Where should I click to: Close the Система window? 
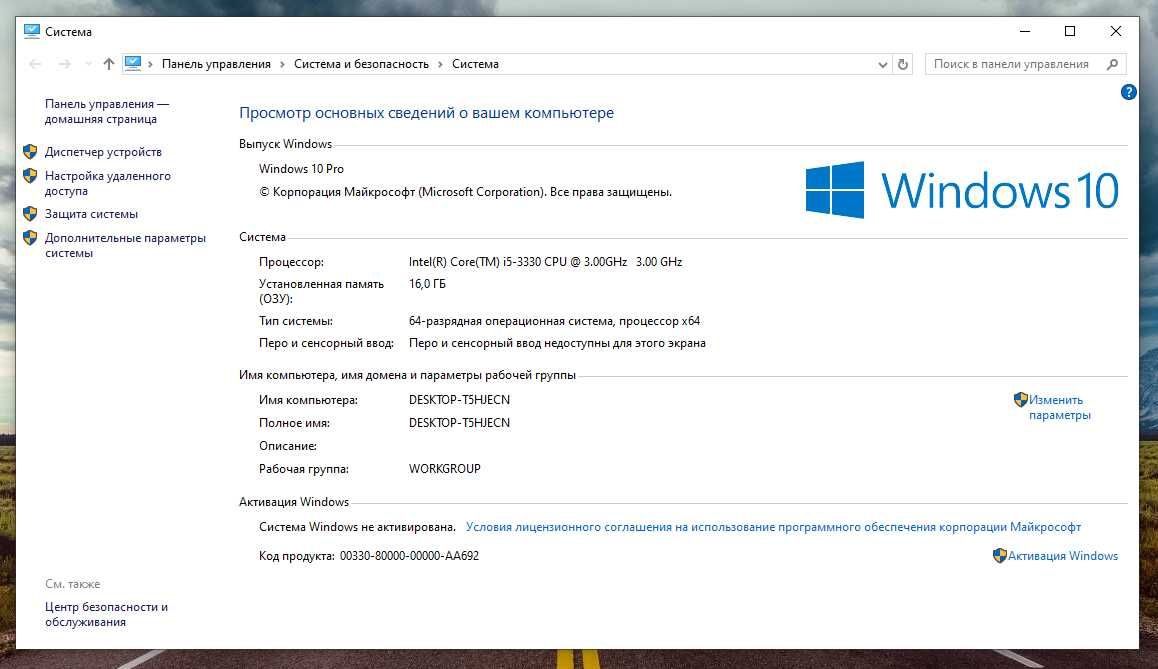point(1116,31)
